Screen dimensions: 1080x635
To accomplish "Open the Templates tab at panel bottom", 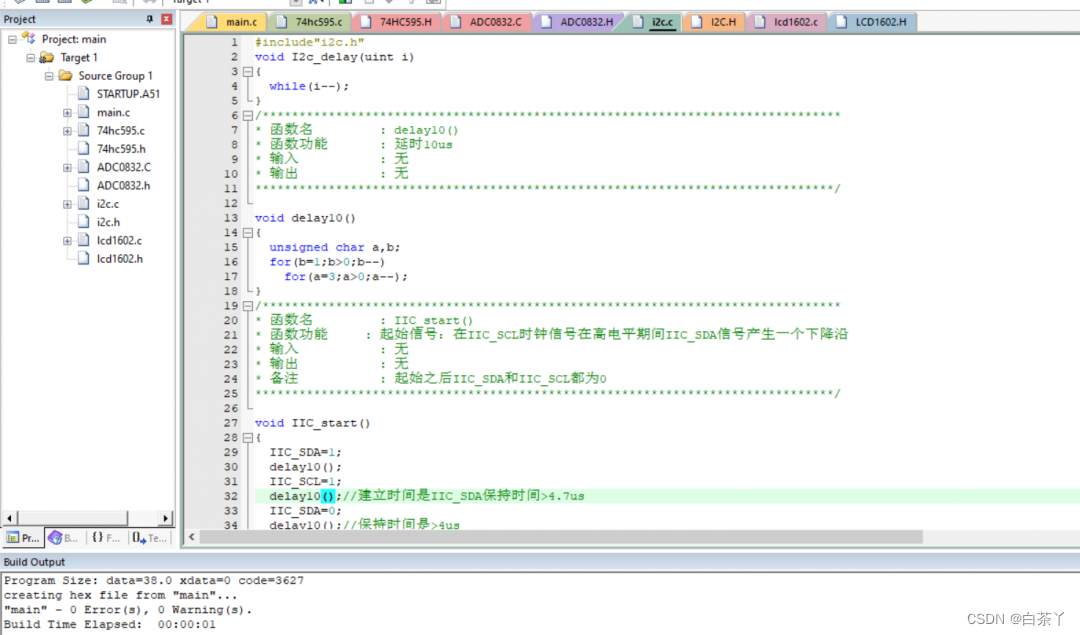I will [x=149, y=538].
